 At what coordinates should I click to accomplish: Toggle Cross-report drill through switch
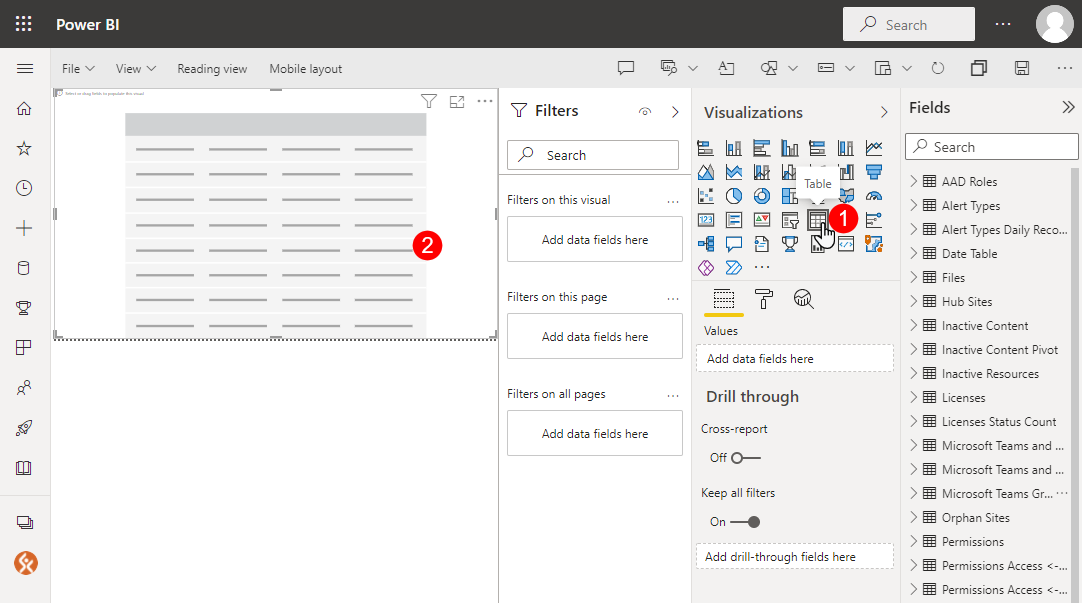click(745, 458)
